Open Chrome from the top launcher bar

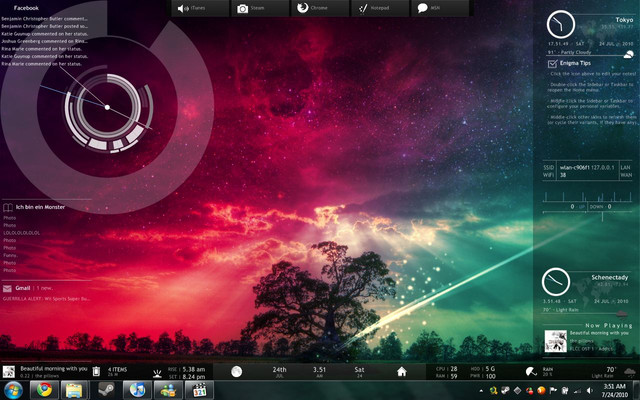(x=320, y=8)
